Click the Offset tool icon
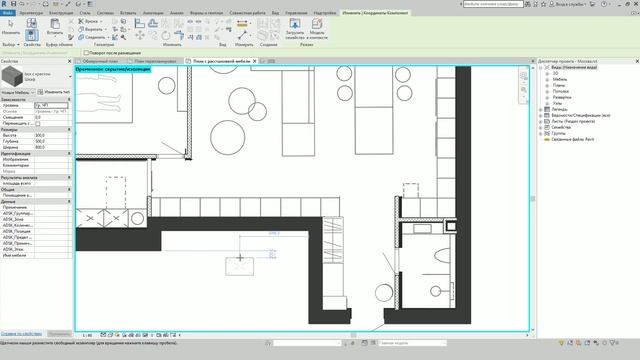The width and height of the screenshot is (640, 360). click(153, 23)
